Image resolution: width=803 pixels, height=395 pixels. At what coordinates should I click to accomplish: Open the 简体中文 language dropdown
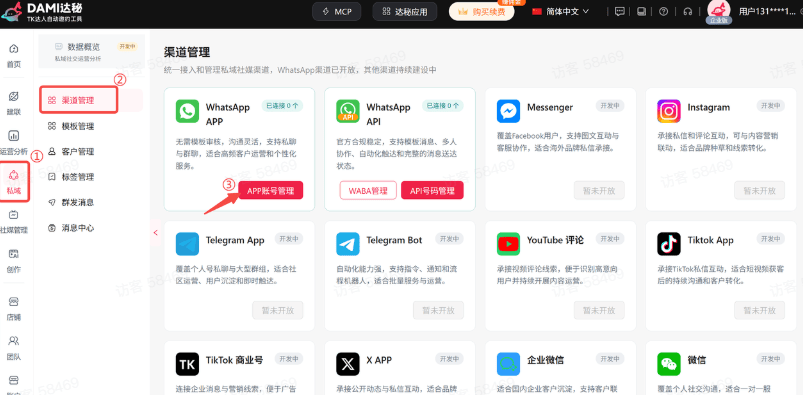pyautogui.click(x=561, y=11)
